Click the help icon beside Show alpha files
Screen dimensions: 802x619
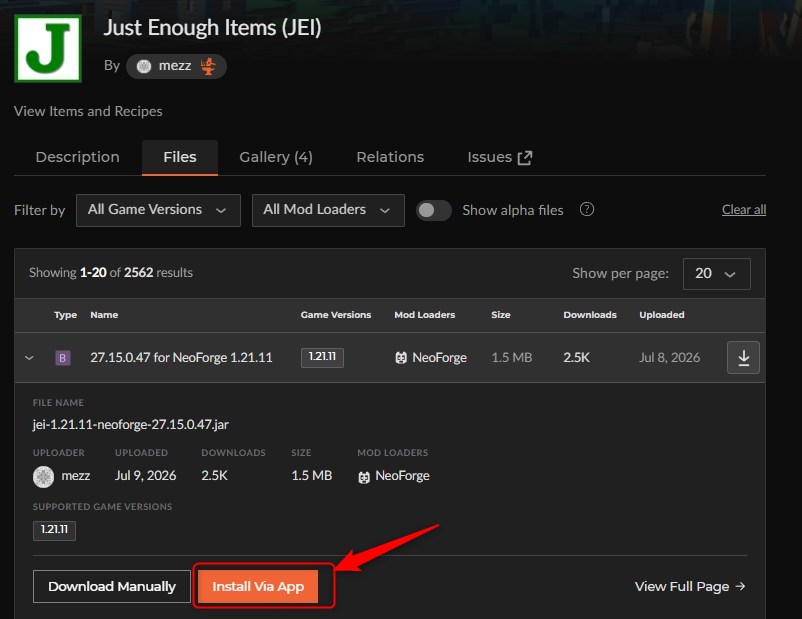coord(587,209)
